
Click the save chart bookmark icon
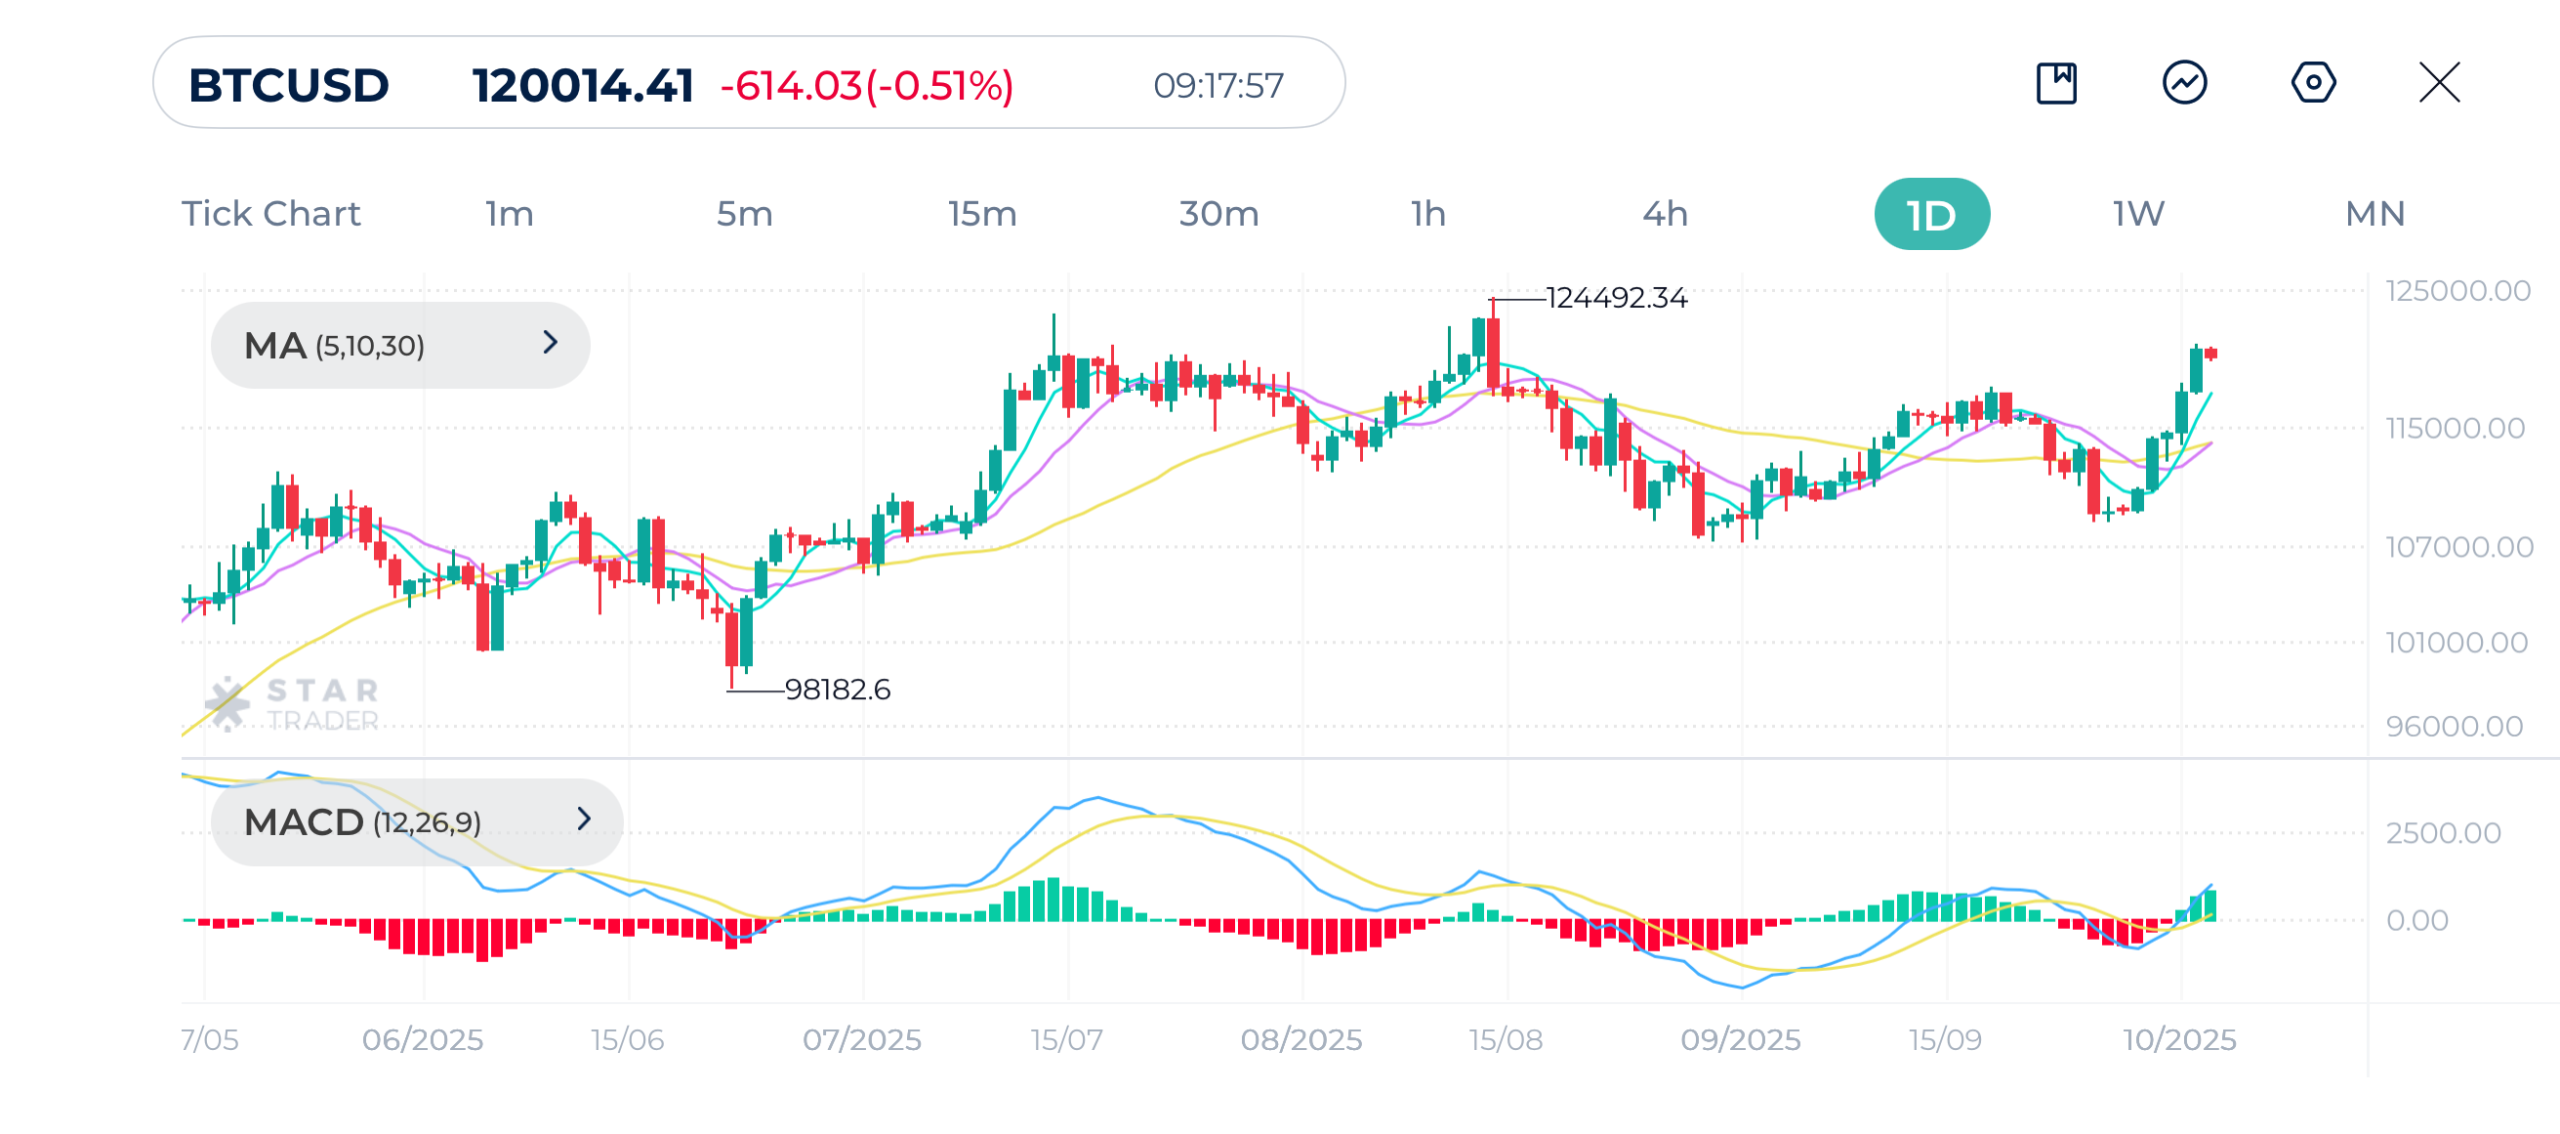(2056, 83)
